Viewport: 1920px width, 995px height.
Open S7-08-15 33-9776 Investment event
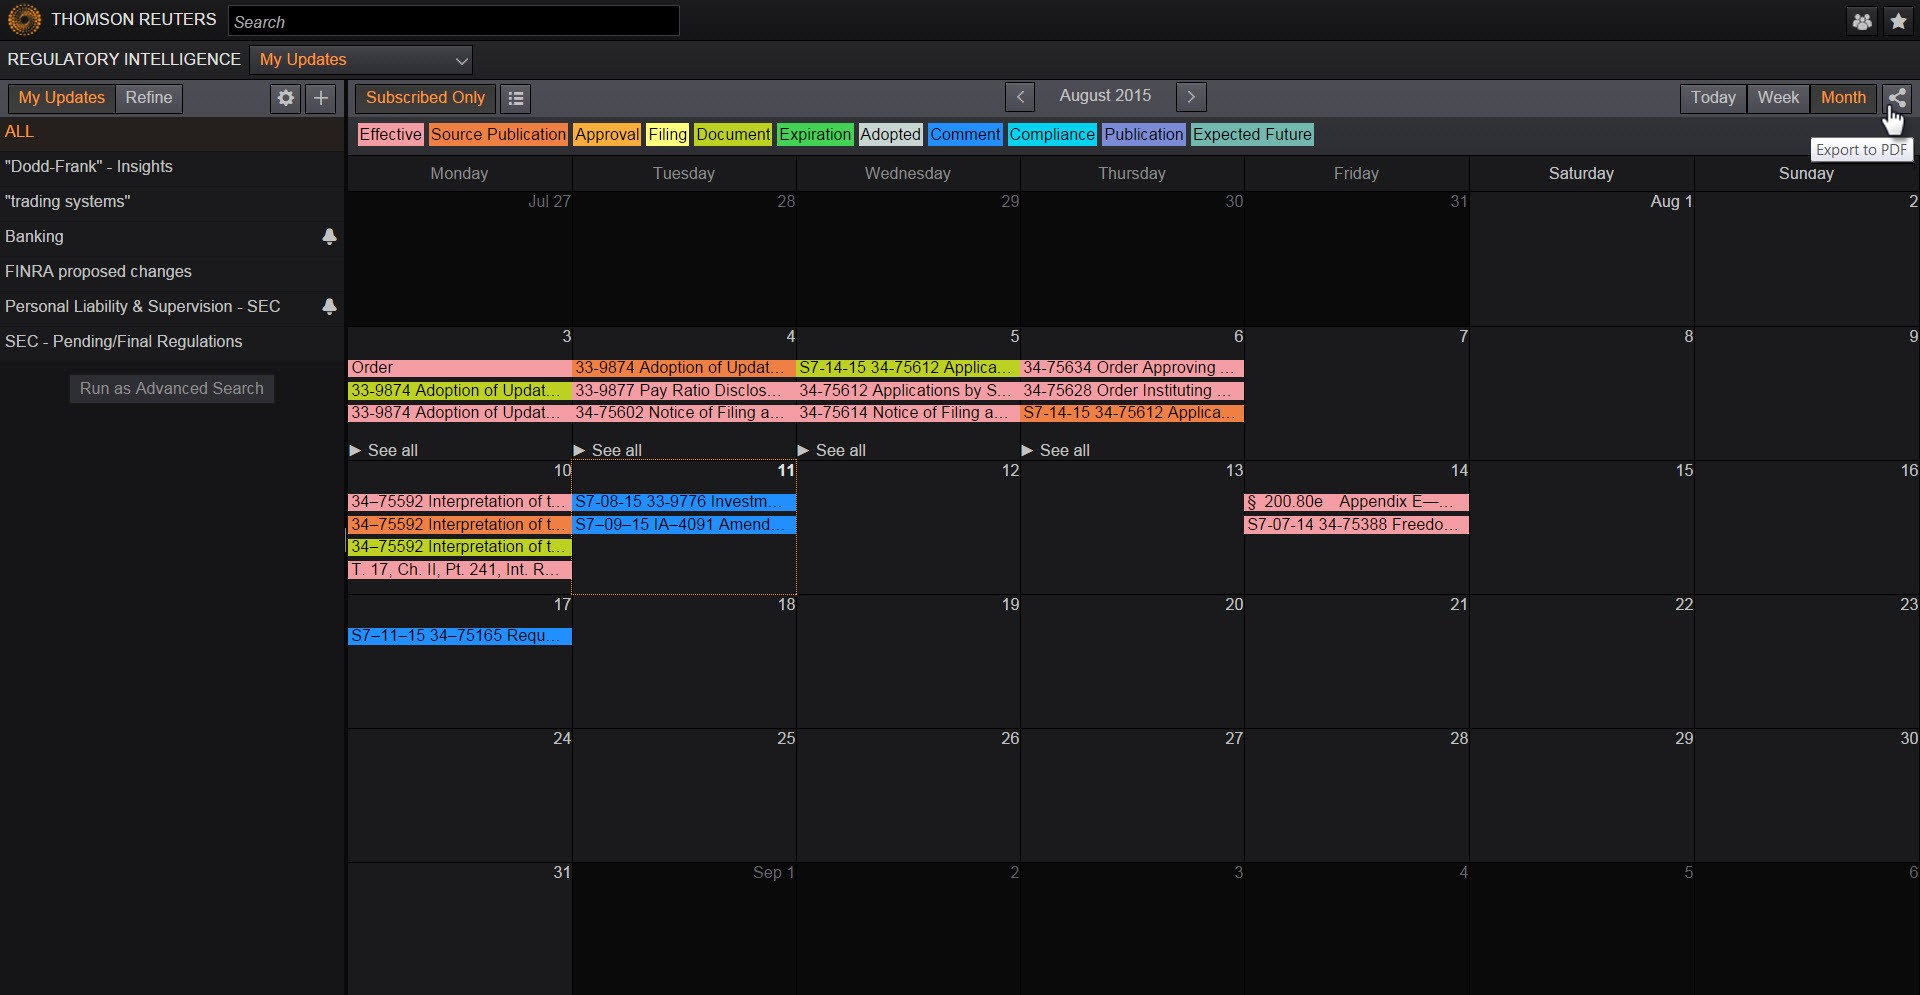pos(684,502)
